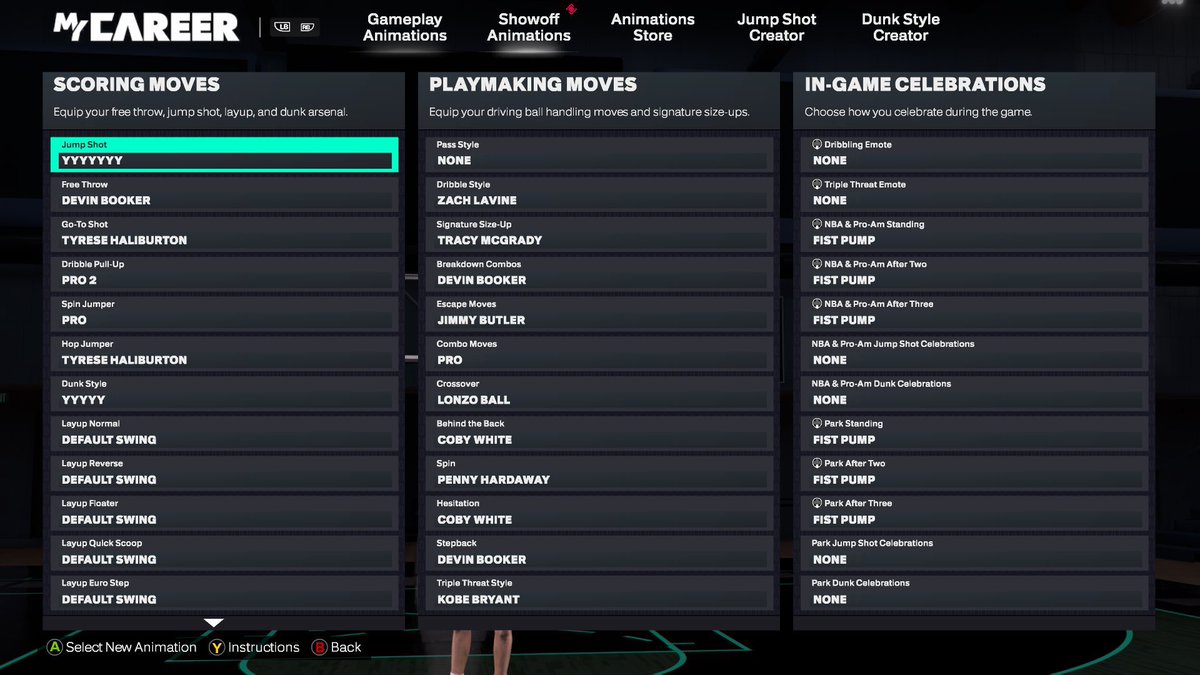Viewport: 1200px width, 675px height.
Task: Click the RB bumper icon
Action: (x=307, y=27)
